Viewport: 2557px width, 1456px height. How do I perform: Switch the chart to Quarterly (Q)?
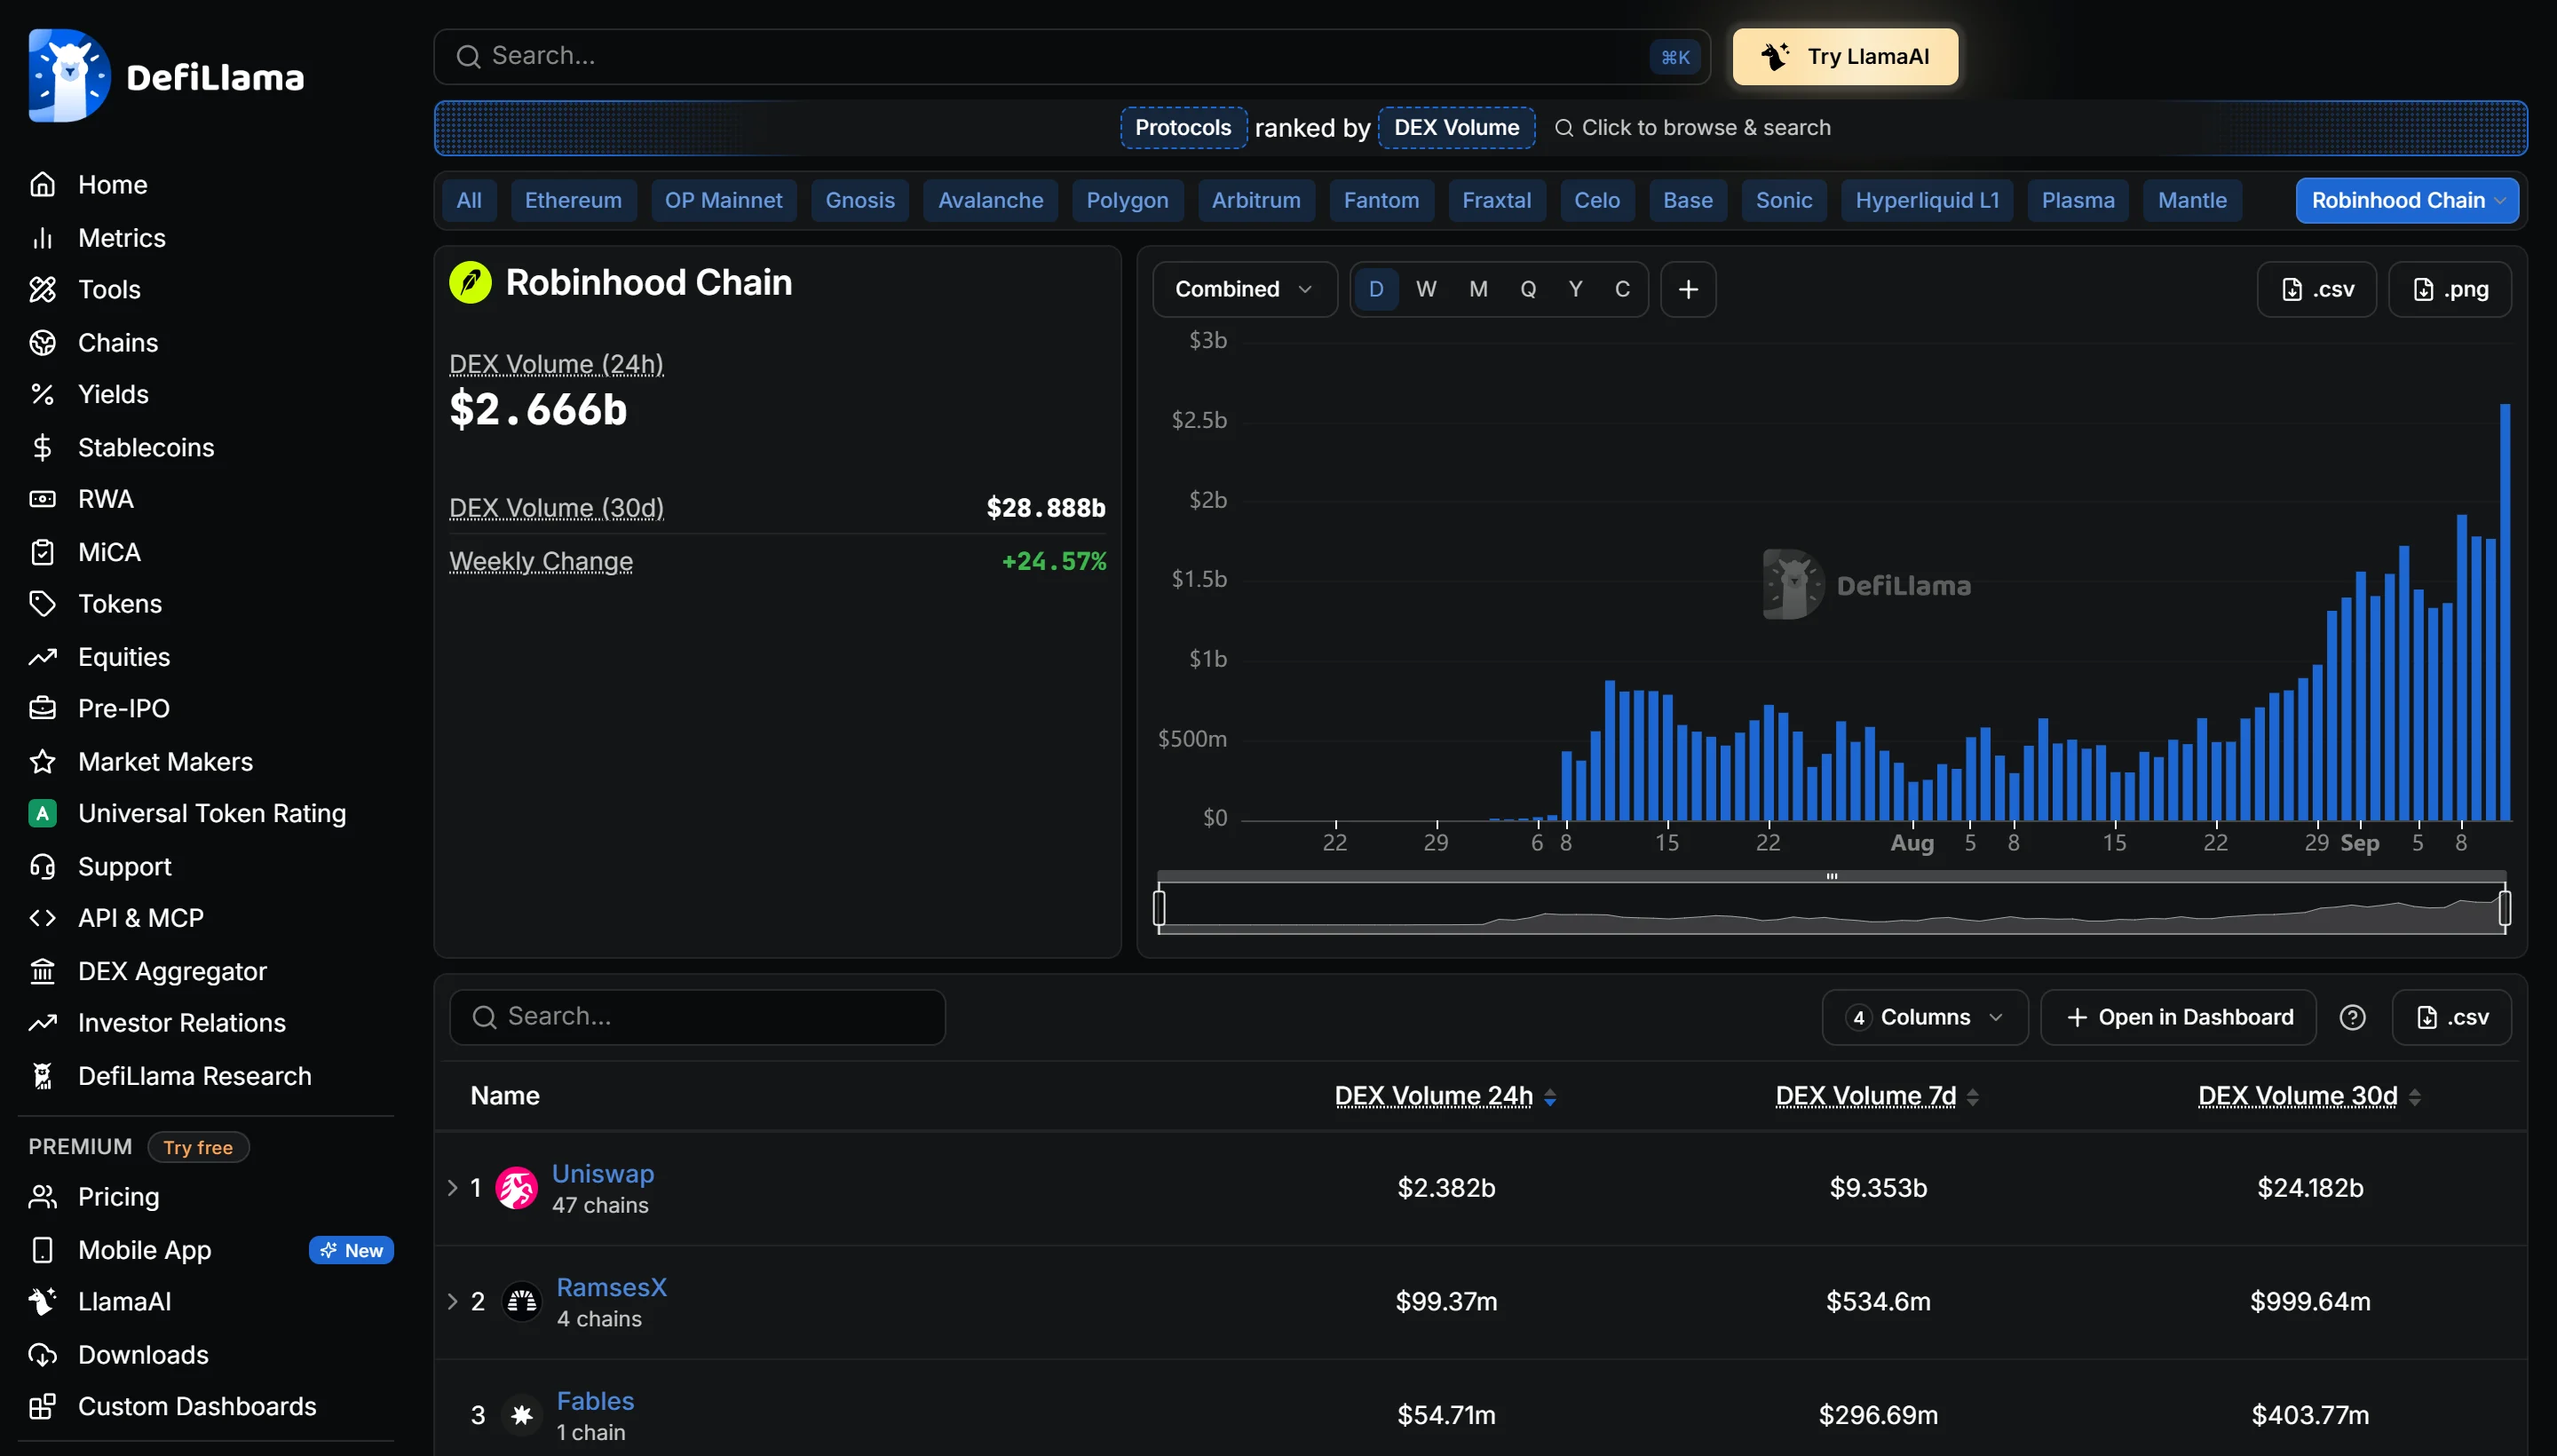1528,290
